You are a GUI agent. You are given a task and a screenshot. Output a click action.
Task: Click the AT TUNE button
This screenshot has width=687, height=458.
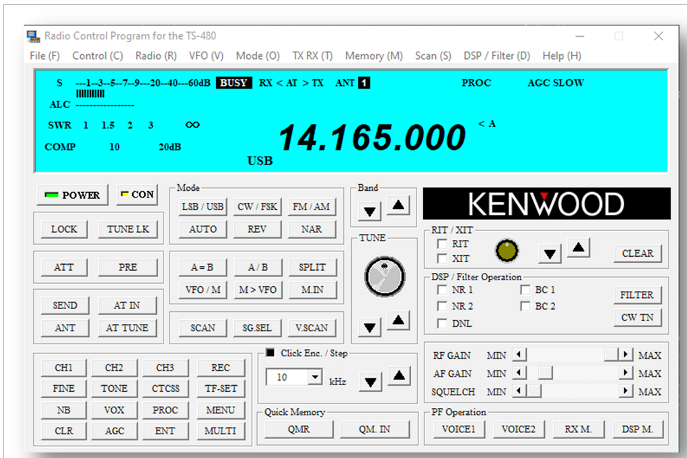[127, 328]
